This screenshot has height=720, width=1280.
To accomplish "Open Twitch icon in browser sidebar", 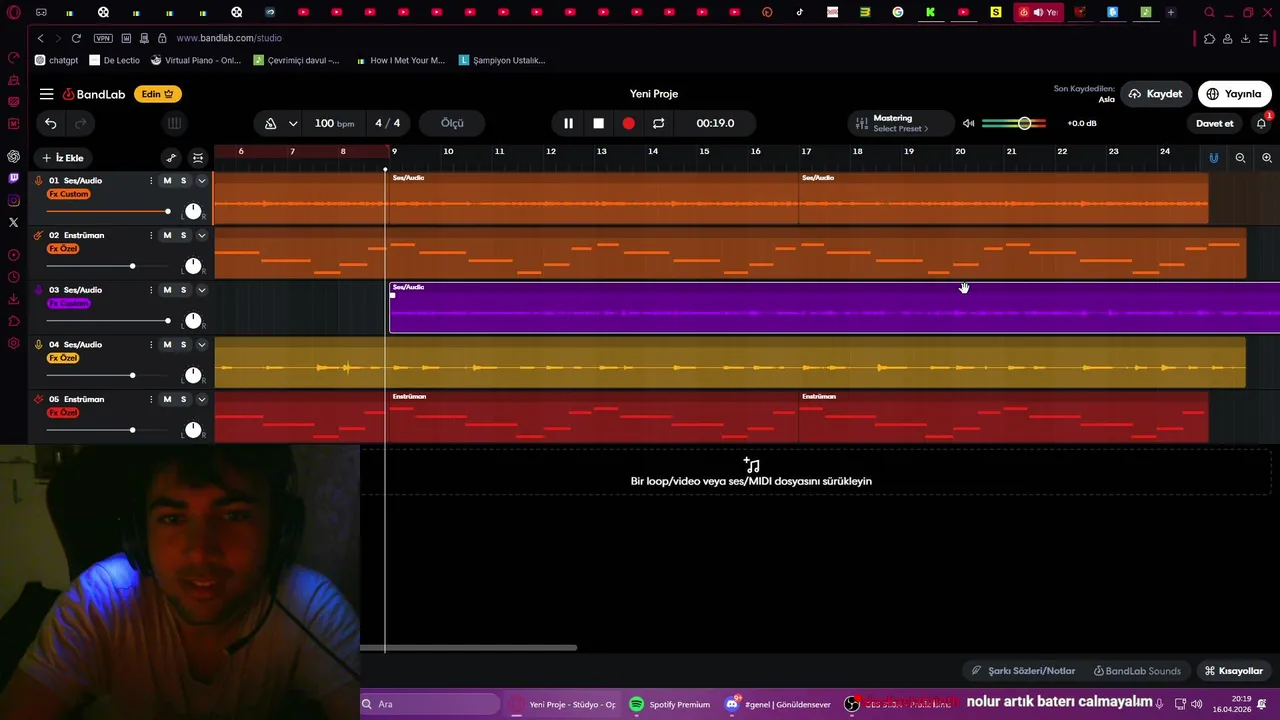I will (13, 178).
